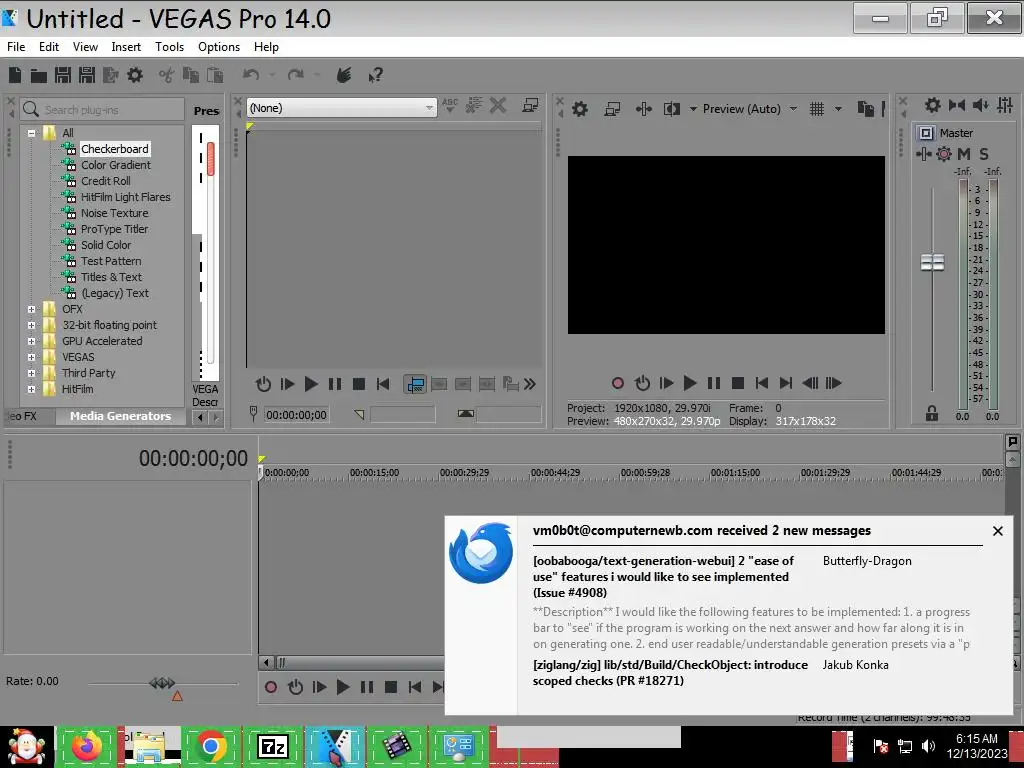This screenshot has width=1024, height=768.
Task: Pause playback in the trimmer transport
Action: click(335, 384)
